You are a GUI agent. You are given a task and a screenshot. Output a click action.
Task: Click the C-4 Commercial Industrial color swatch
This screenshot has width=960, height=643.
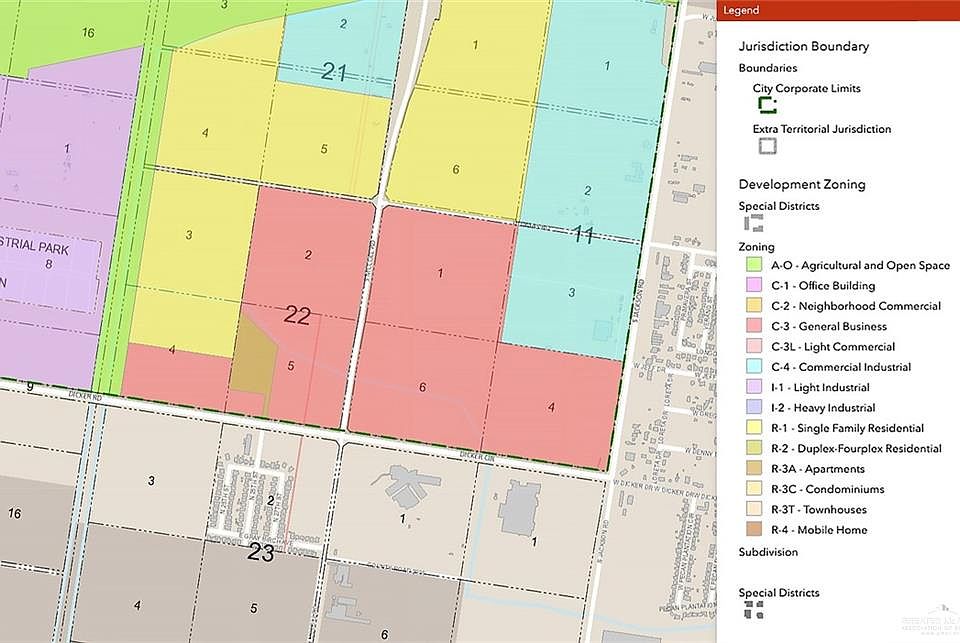coord(755,367)
